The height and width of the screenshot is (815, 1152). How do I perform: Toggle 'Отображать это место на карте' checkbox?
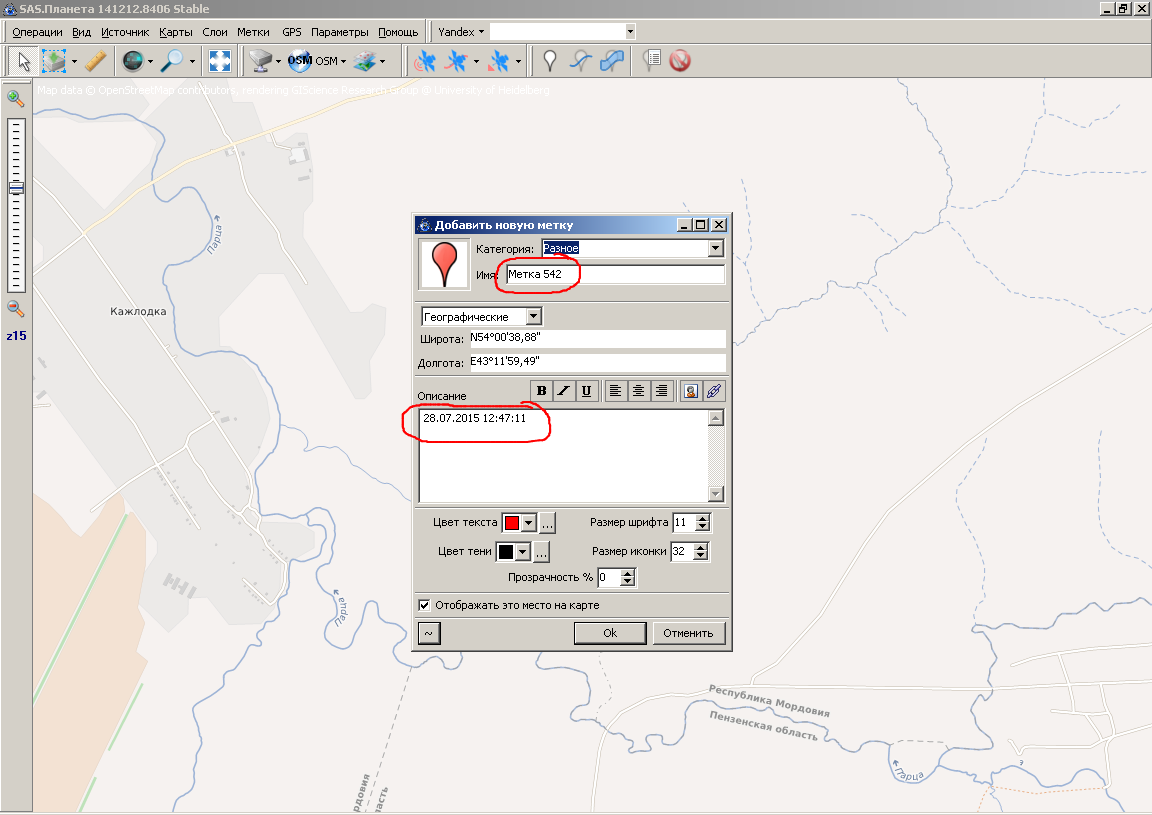coord(425,605)
